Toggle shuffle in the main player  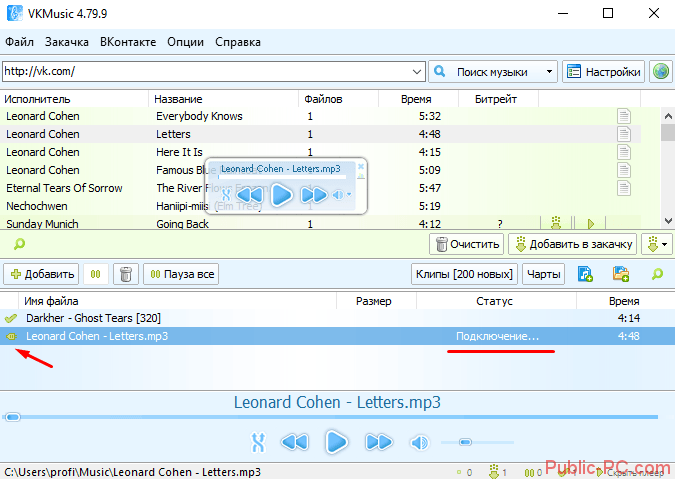pyautogui.click(x=258, y=442)
